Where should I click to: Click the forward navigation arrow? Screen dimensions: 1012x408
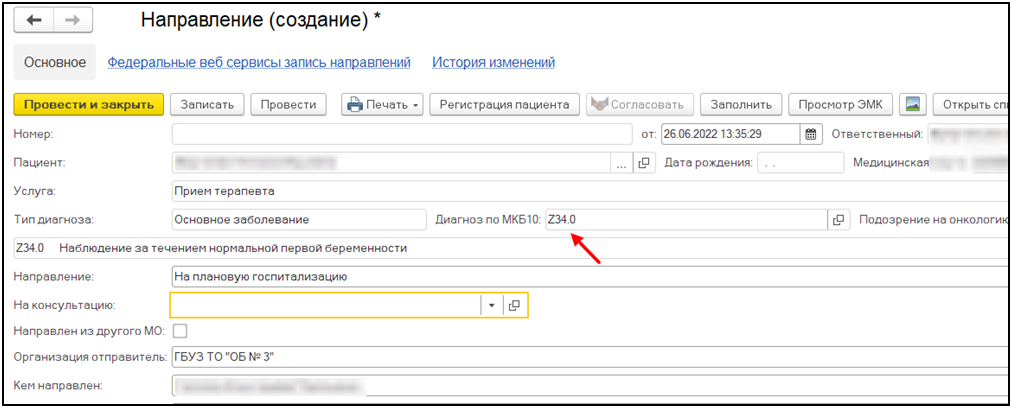[x=71, y=21]
